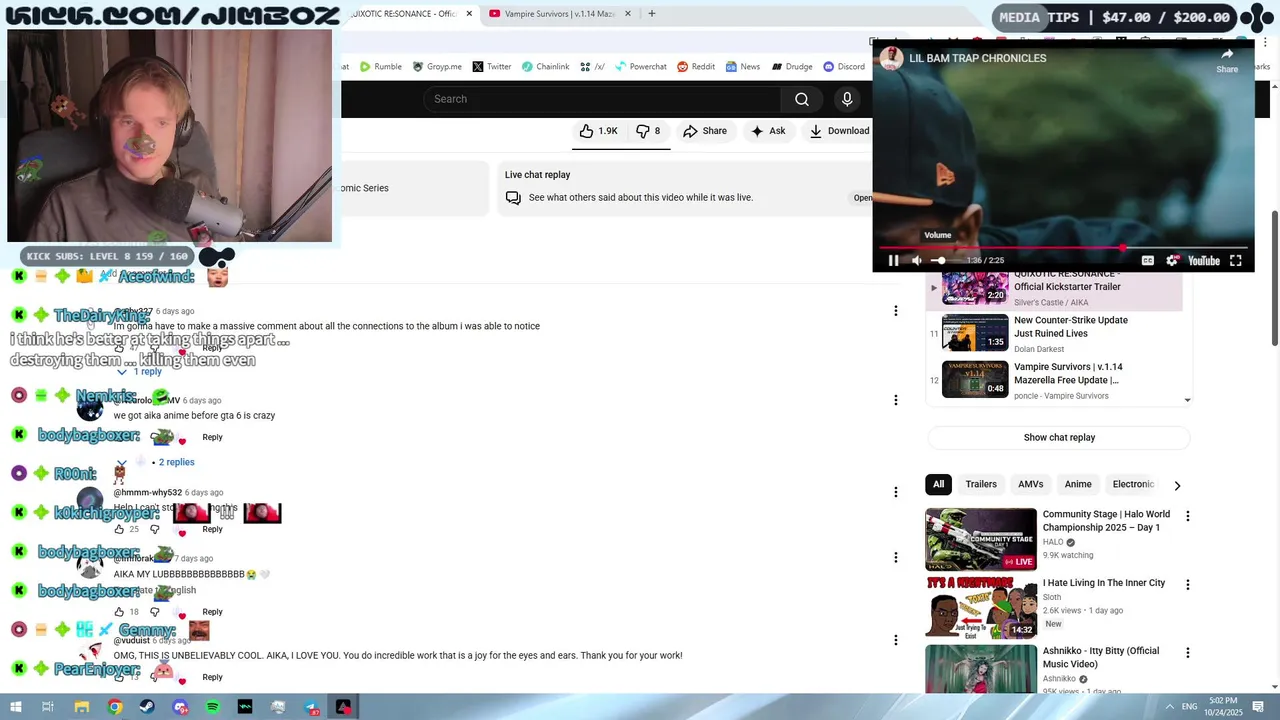Click the LIL BAM channel avatar
Screen dimensions: 1280x720
(x=891, y=58)
